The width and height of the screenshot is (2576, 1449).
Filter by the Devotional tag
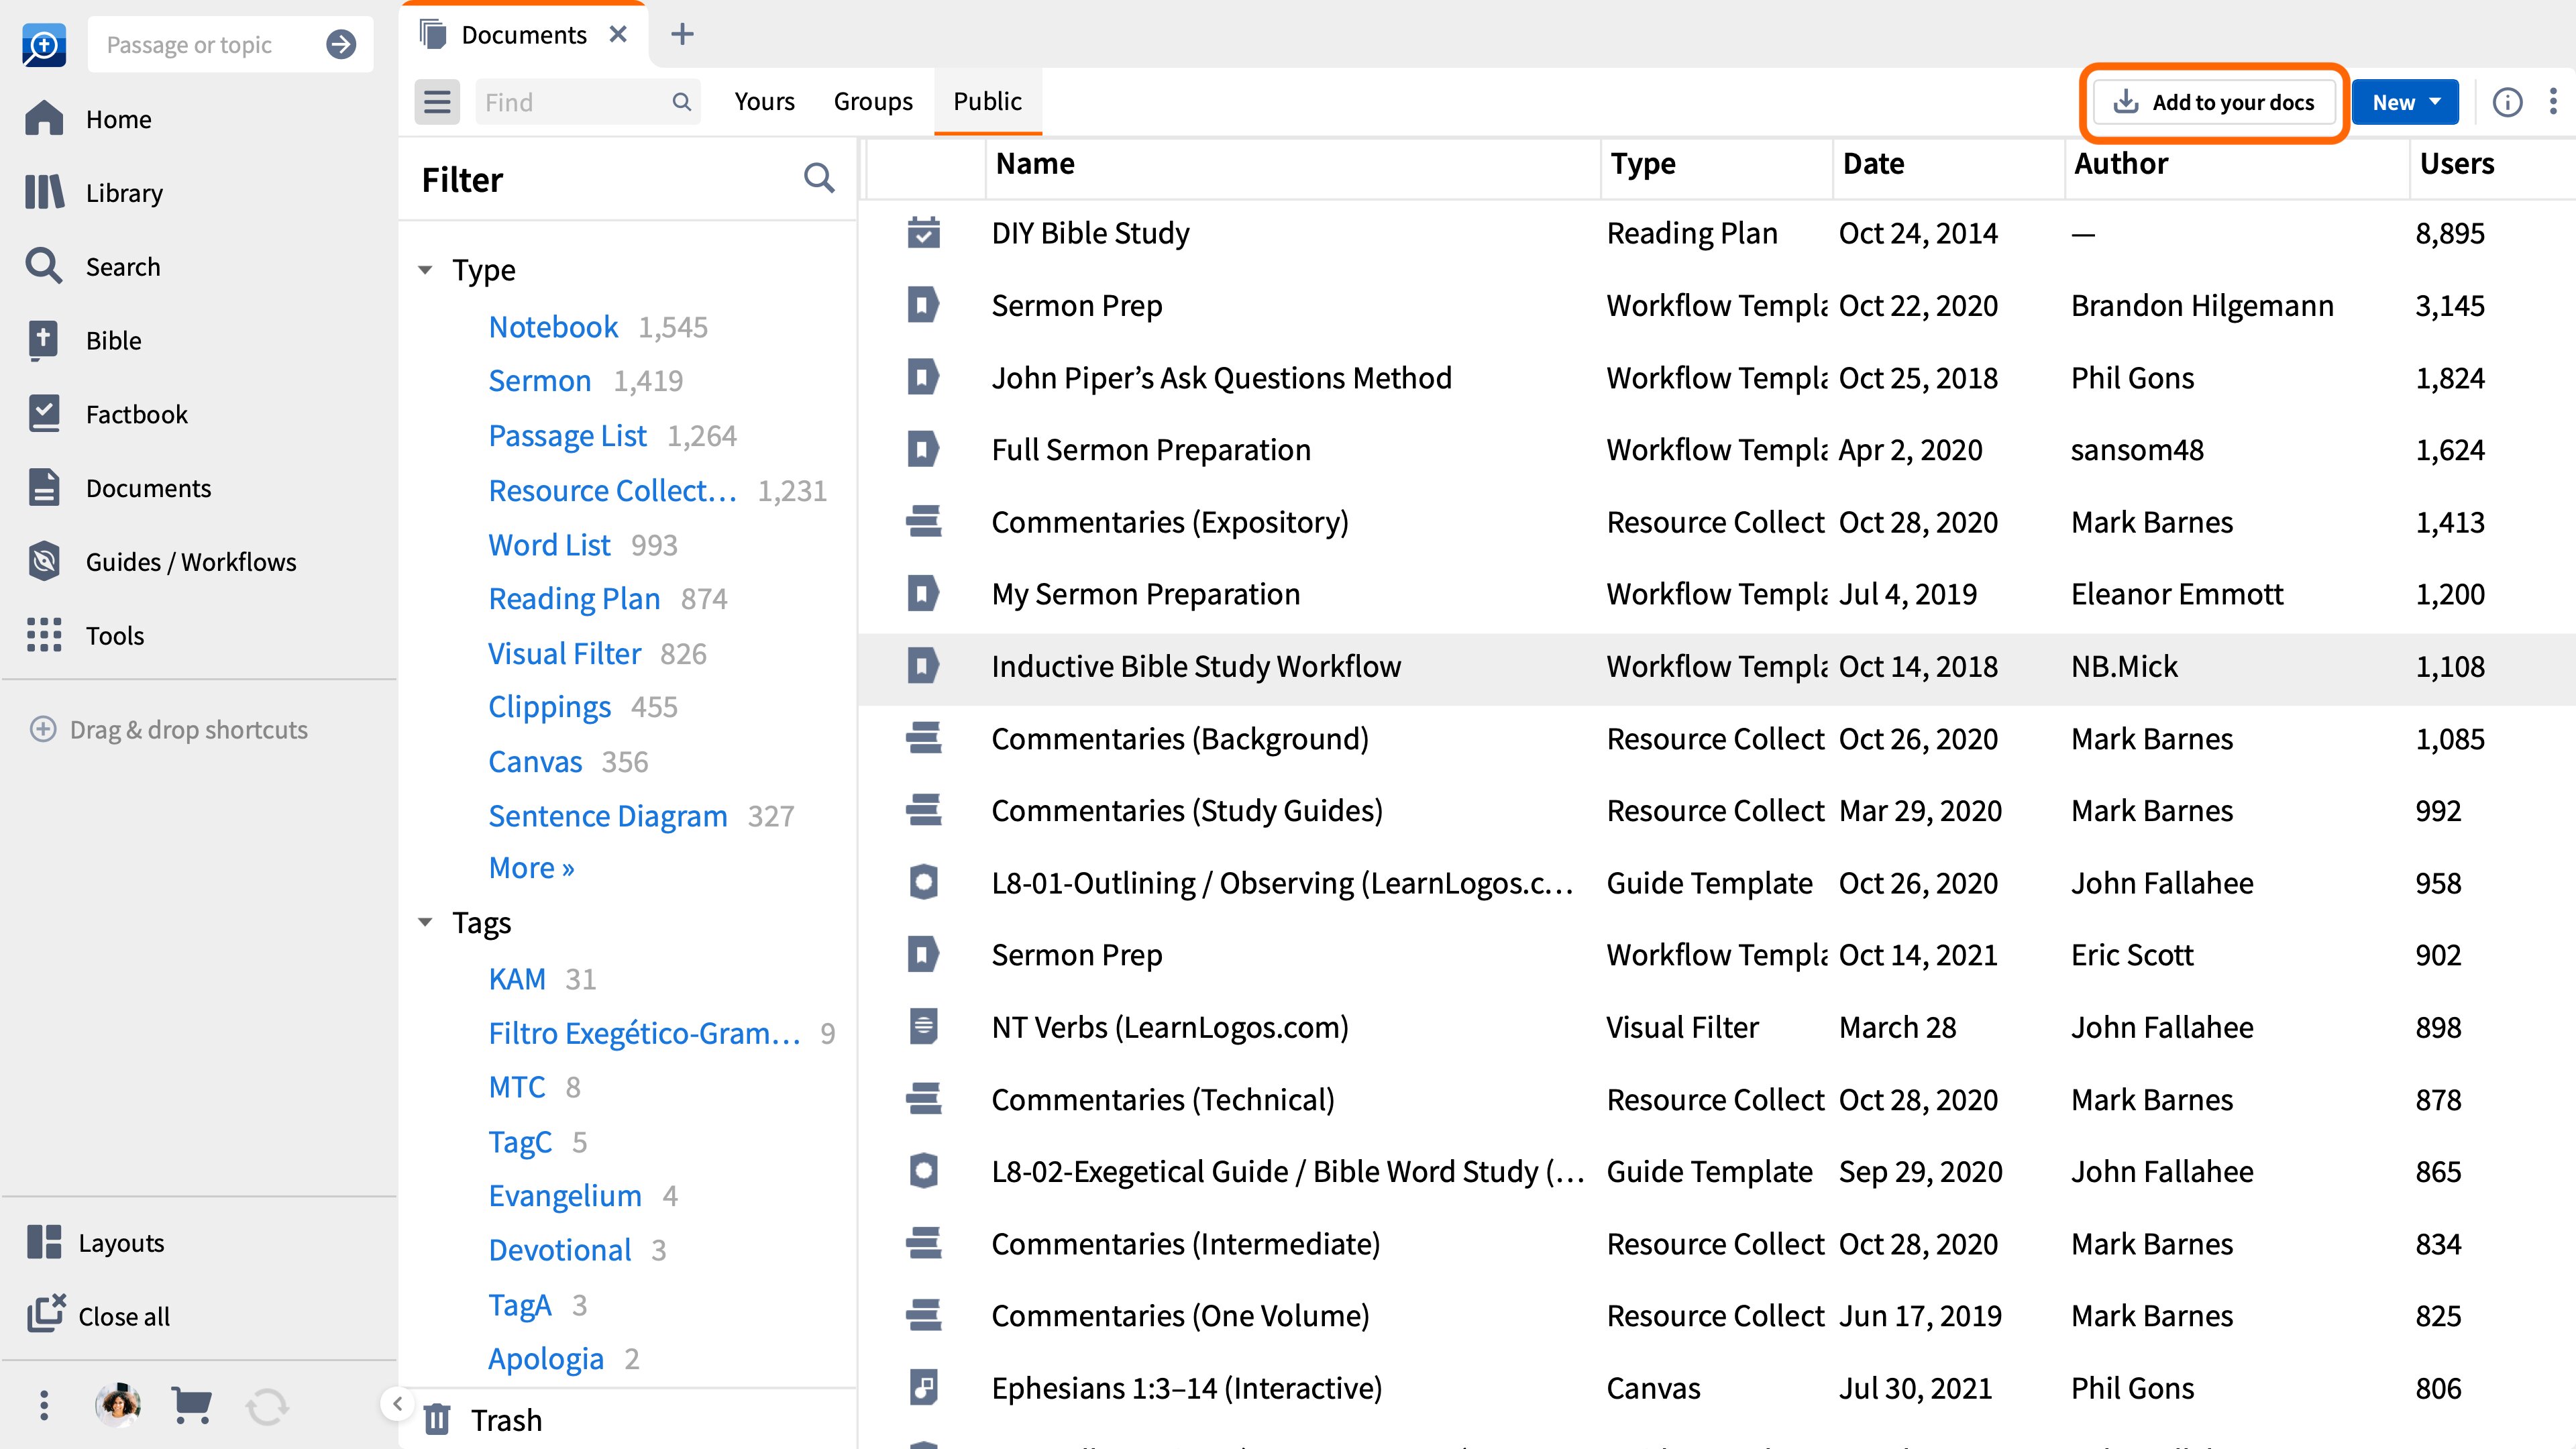tap(559, 1250)
